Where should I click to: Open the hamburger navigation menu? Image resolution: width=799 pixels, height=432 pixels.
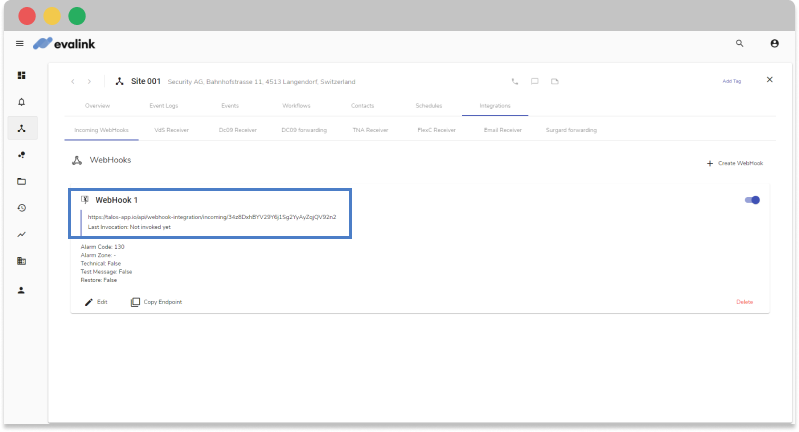coord(20,43)
